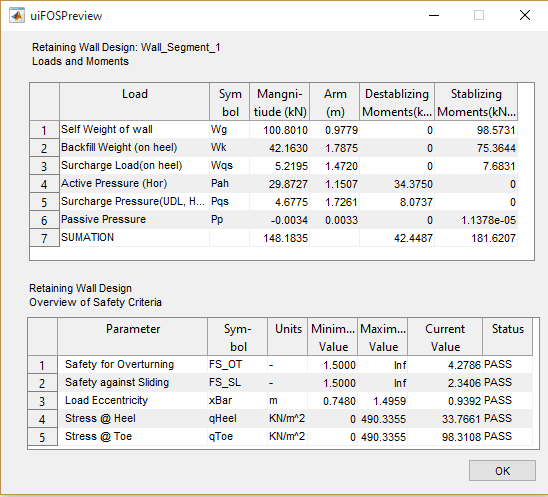Image resolution: width=548 pixels, height=497 pixels.
Task: Minimize the uiFOSPreview window
Action: (434, 15)
